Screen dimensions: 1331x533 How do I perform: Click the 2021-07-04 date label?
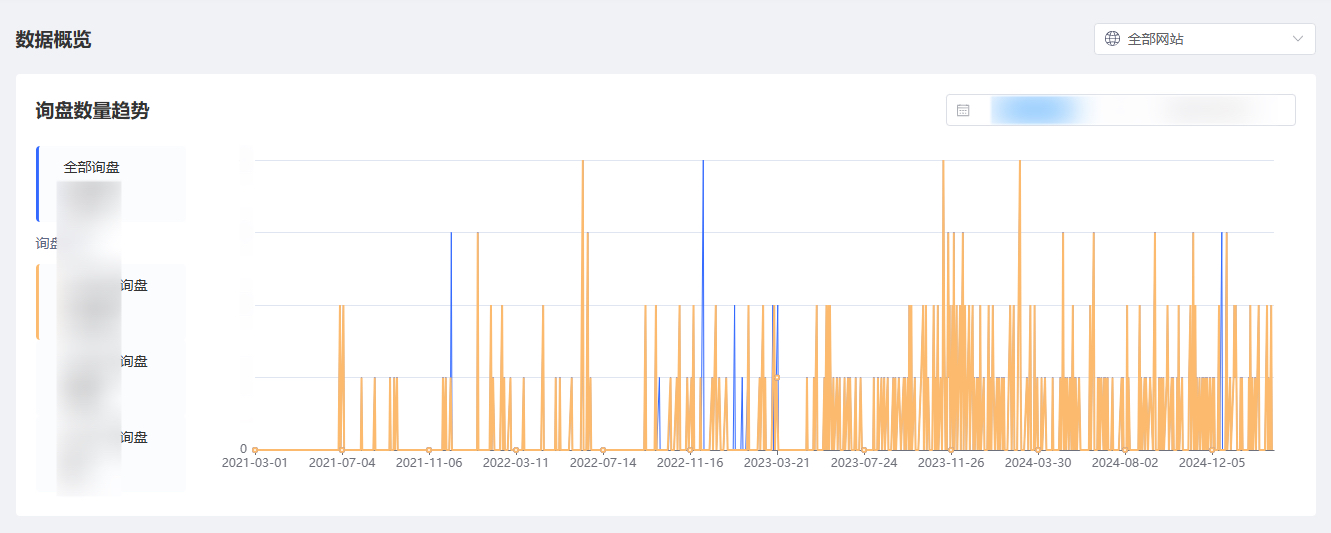point(342,463)
